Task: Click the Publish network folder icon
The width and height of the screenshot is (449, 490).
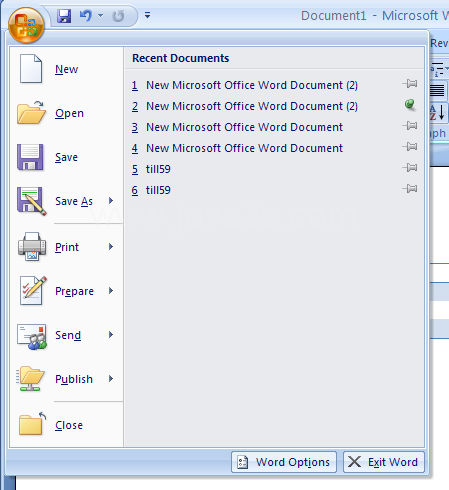Action: coord(30,379)
